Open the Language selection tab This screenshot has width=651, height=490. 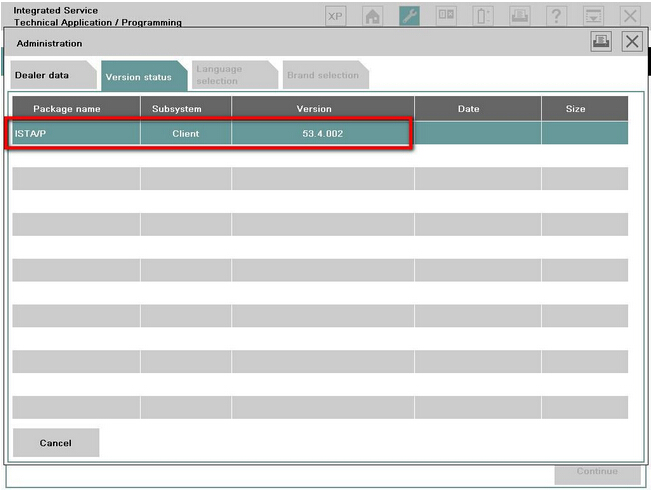235,75
